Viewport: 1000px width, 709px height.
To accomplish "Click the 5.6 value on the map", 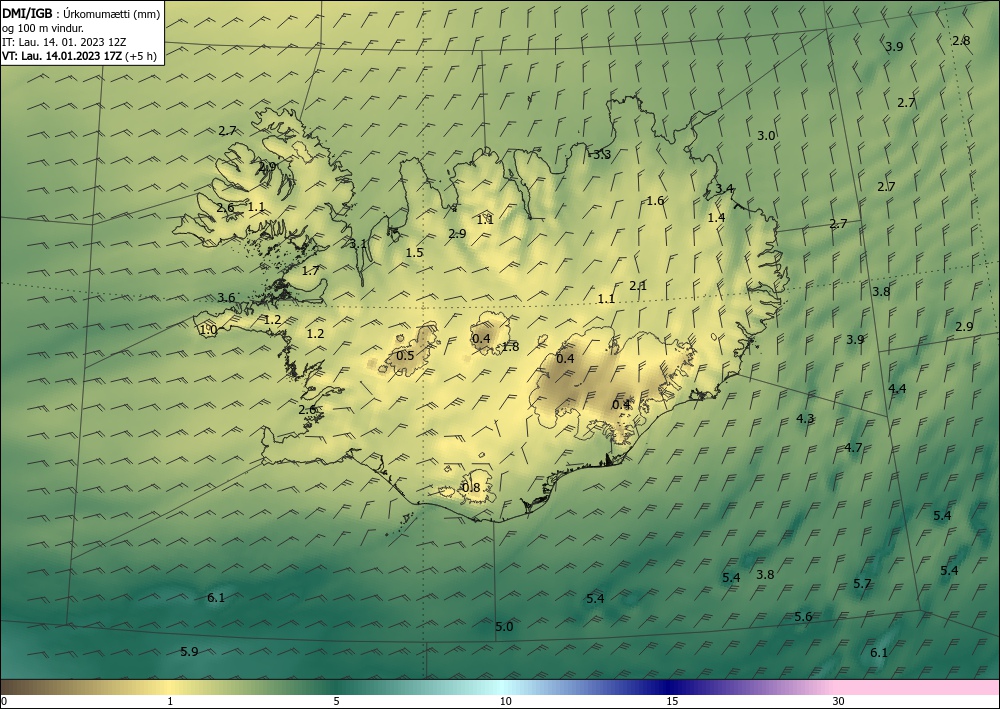I will click(803, 617).
